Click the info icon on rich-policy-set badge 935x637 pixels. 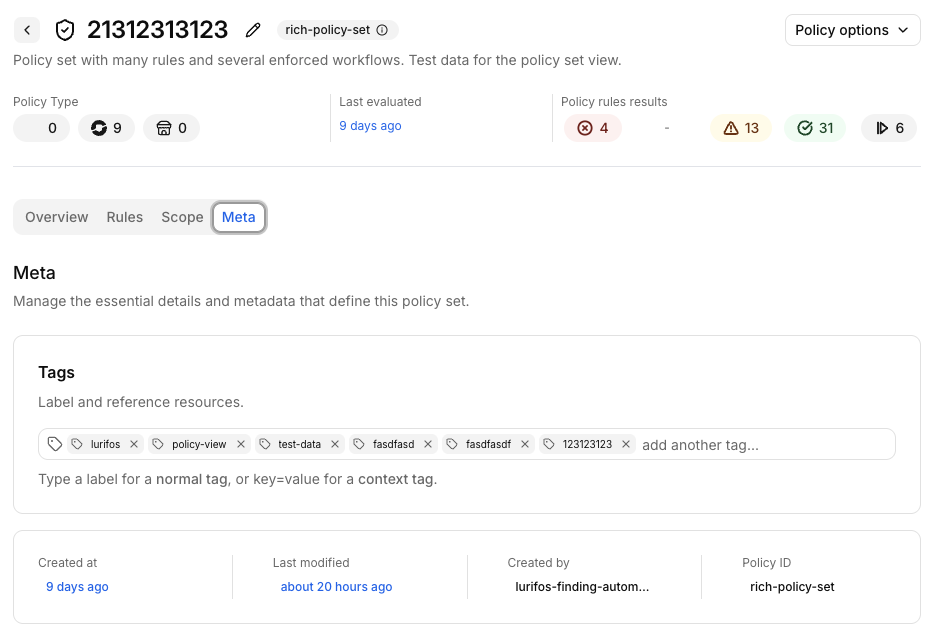pos(382,30)
